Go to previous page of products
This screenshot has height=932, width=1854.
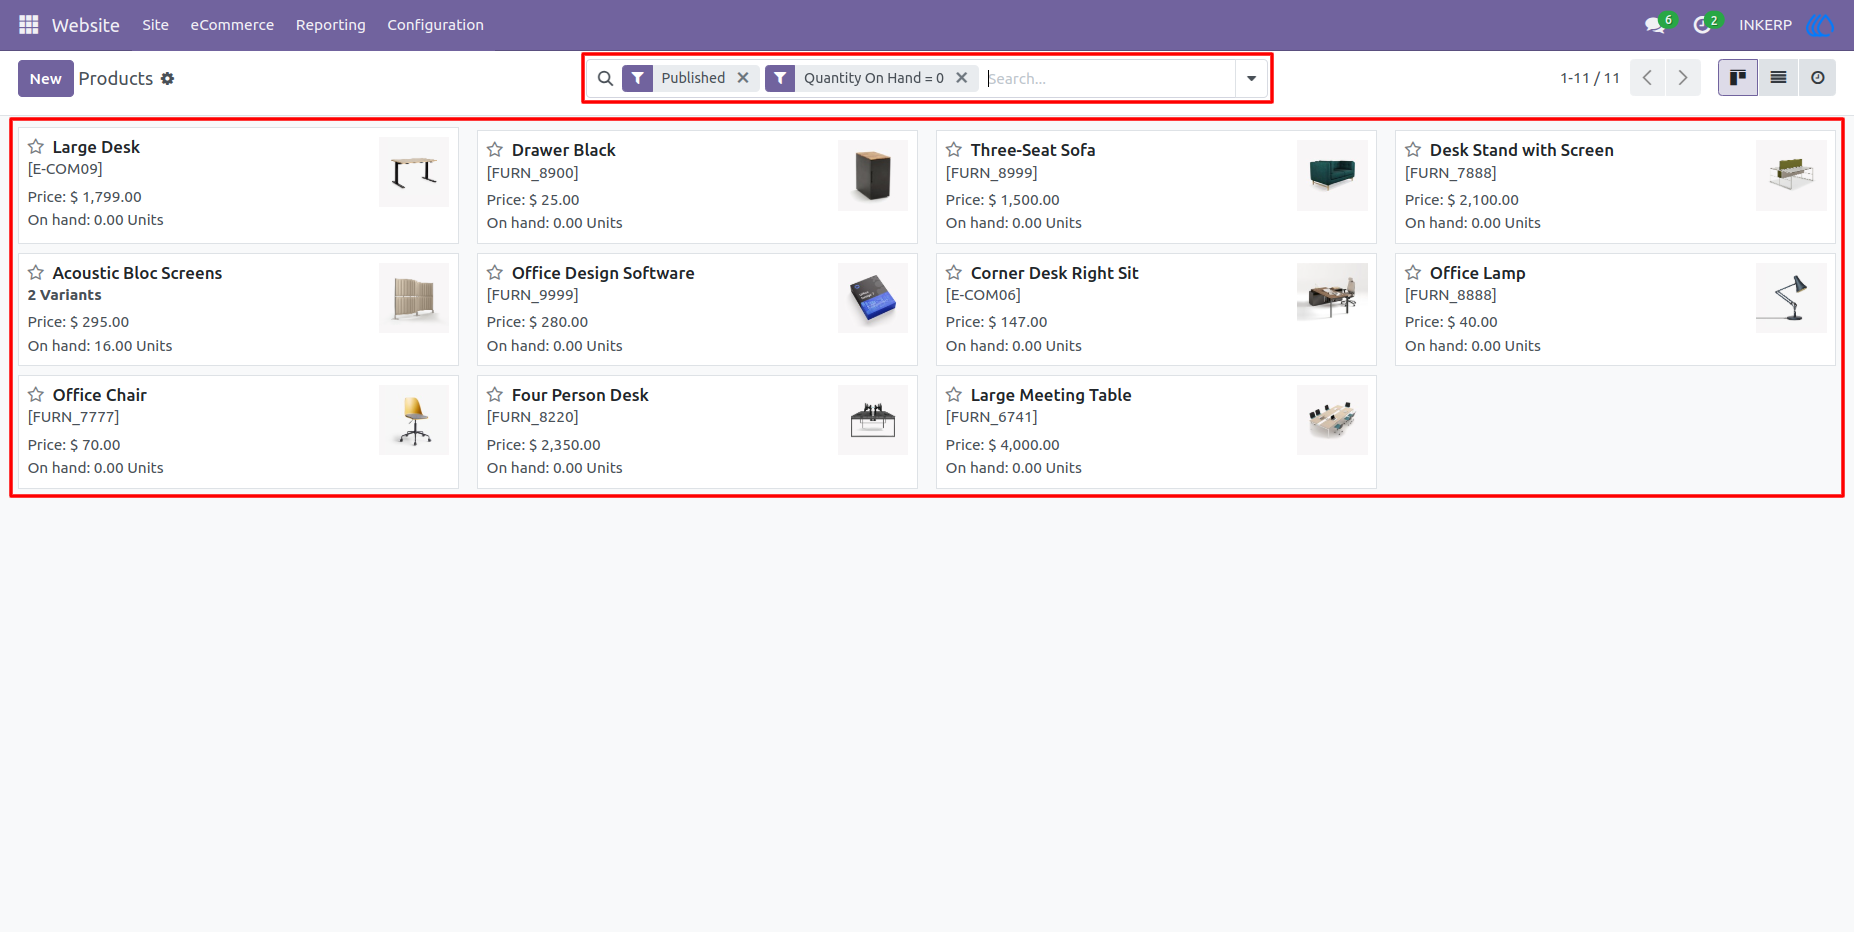pos(1647,77)
